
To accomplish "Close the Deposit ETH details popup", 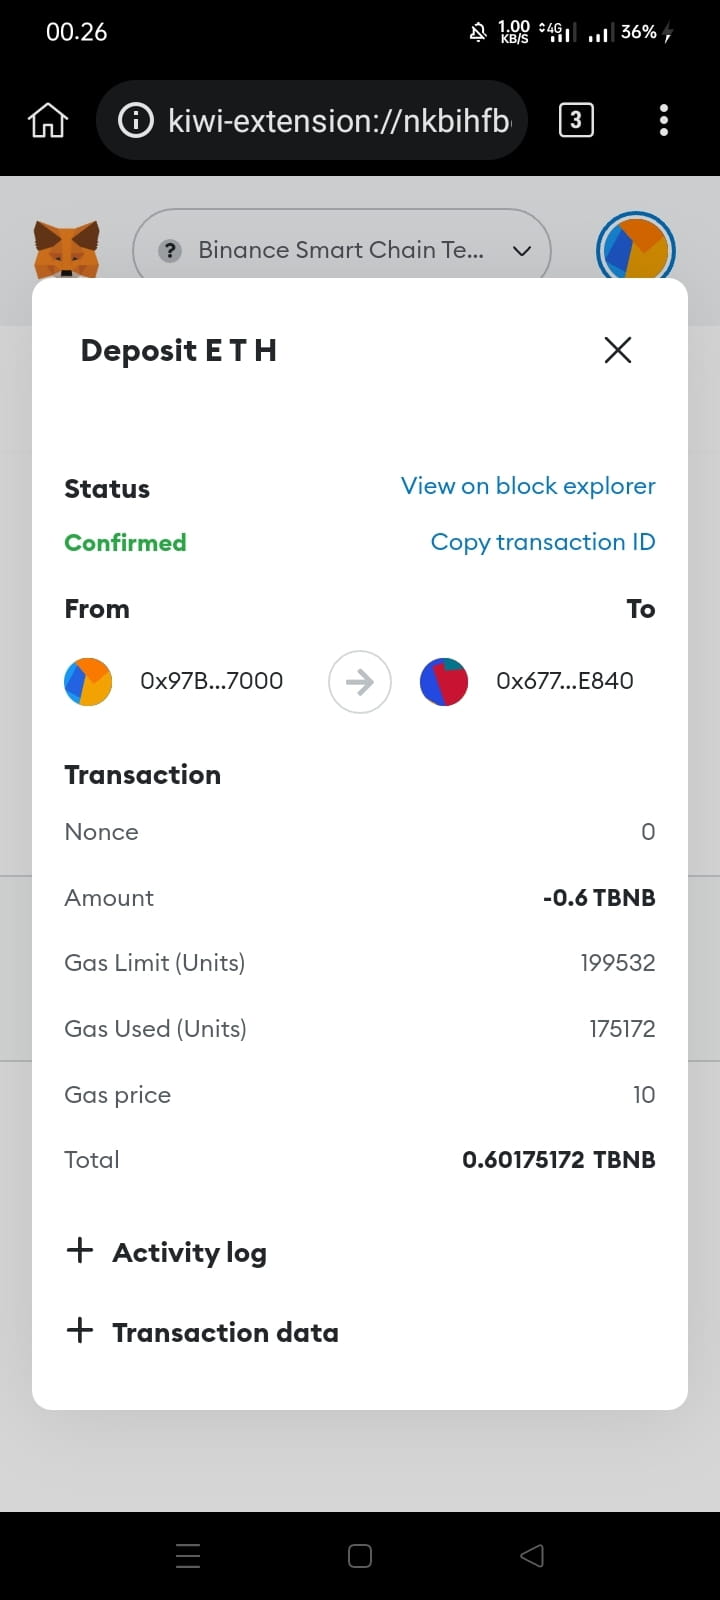I will point(618,350).
